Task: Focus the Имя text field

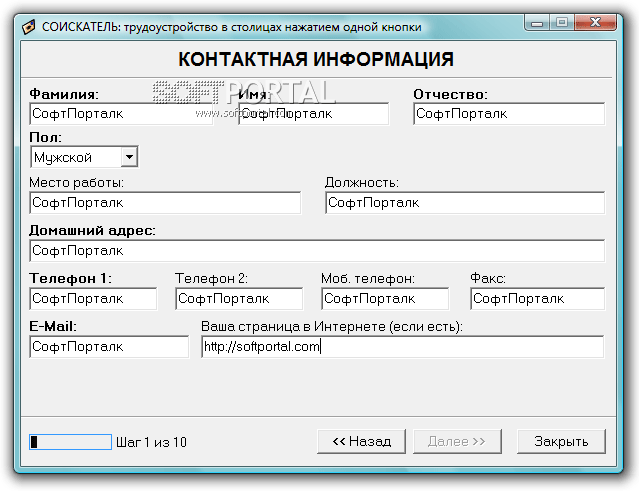Action: 313,114
